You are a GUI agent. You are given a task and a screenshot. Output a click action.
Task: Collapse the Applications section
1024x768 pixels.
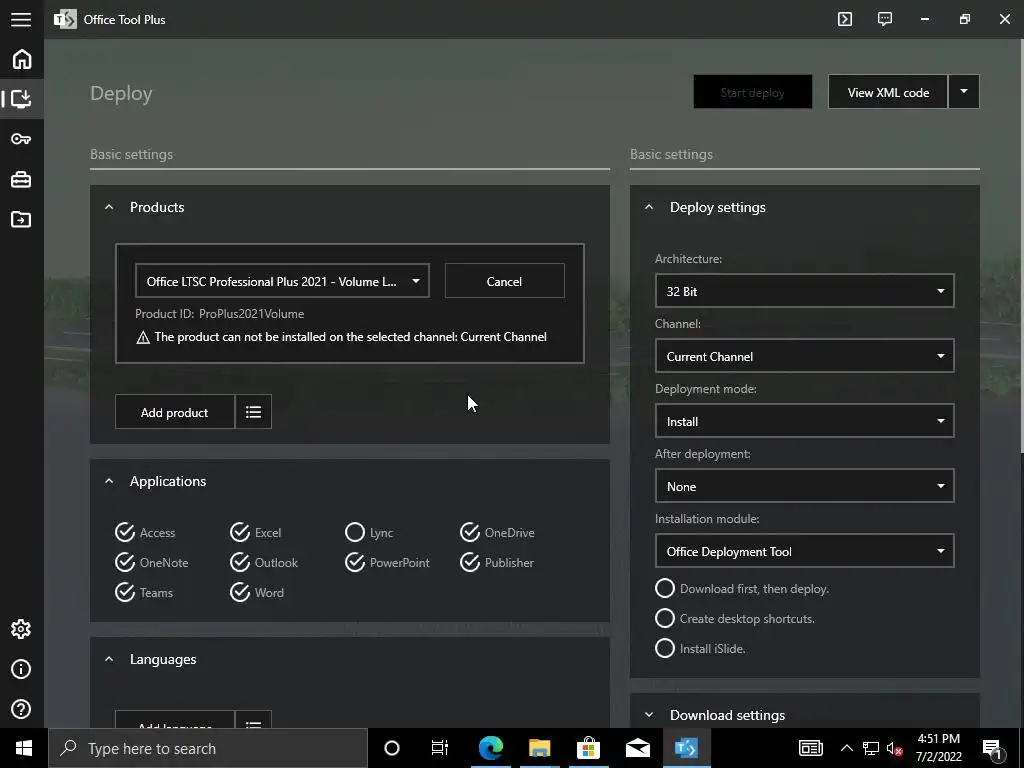click(109, 481)
